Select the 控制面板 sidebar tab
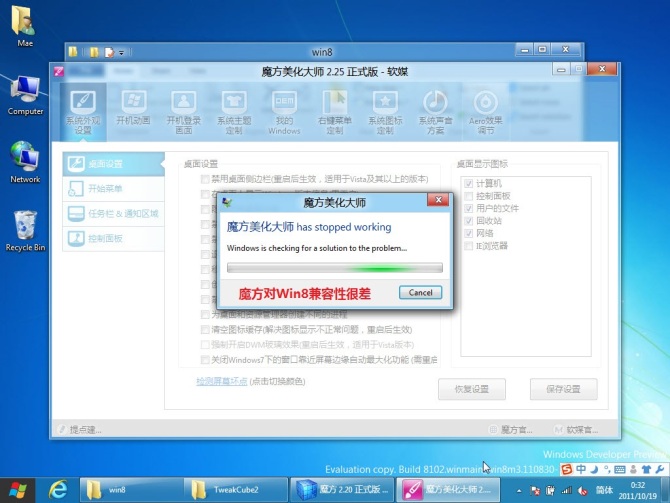This screenshot has width=670, height=503. (x=113, y=238)
